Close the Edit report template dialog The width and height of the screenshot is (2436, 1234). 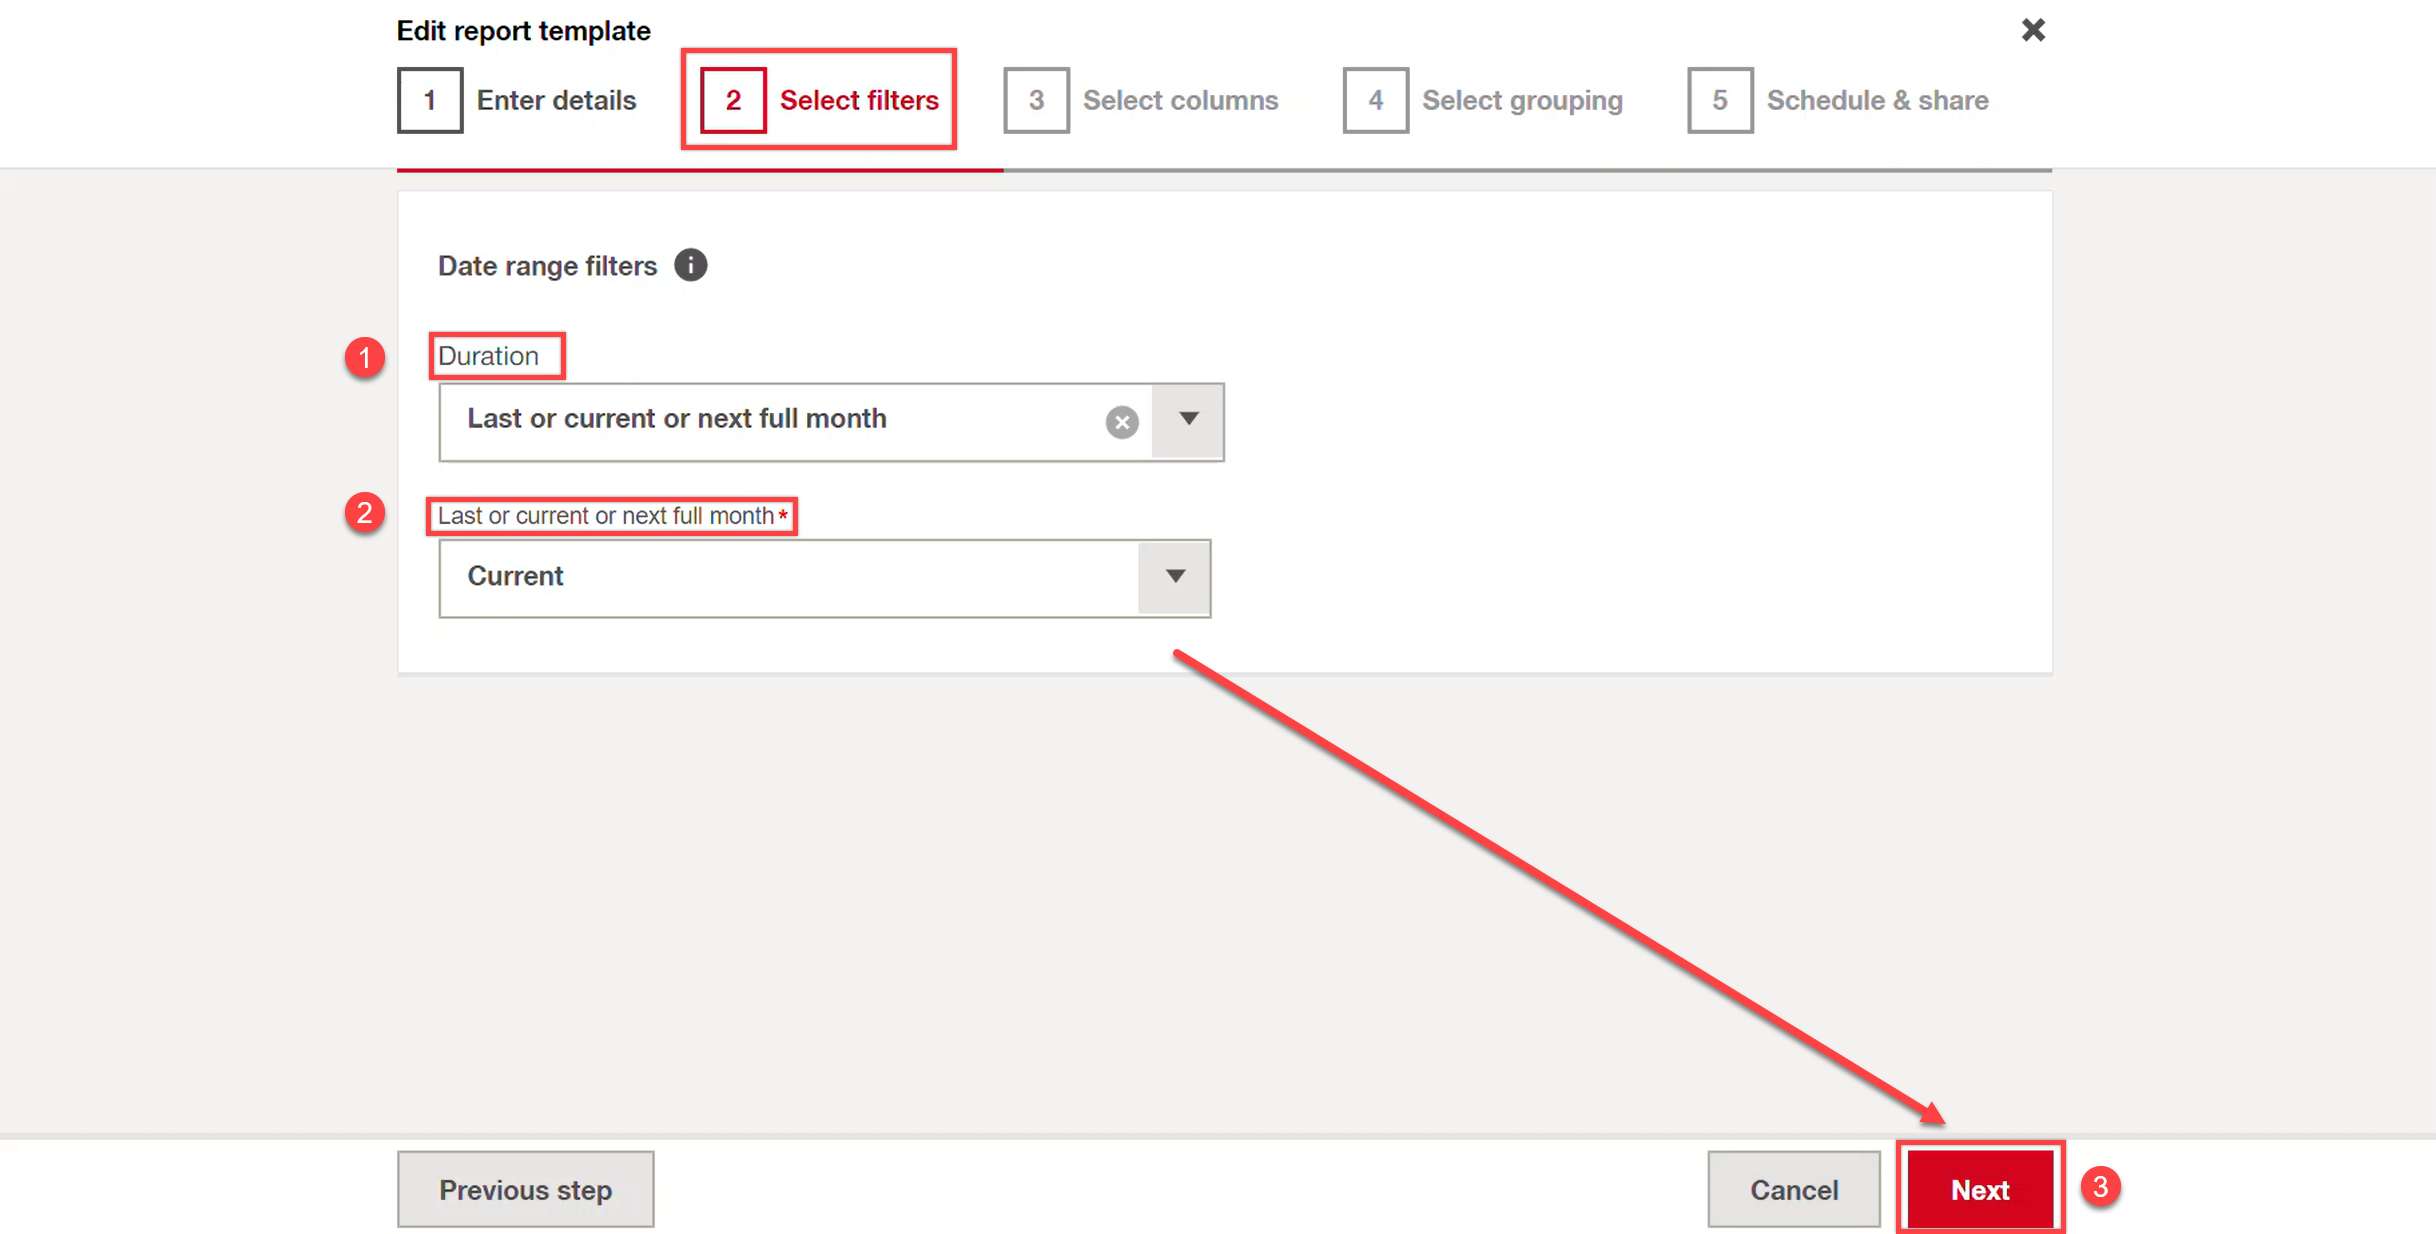[2033, 30]
